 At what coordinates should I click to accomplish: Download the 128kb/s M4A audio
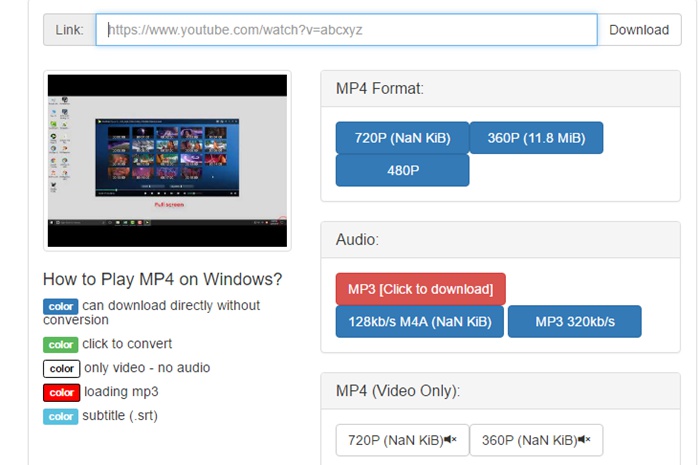[420, 322]
